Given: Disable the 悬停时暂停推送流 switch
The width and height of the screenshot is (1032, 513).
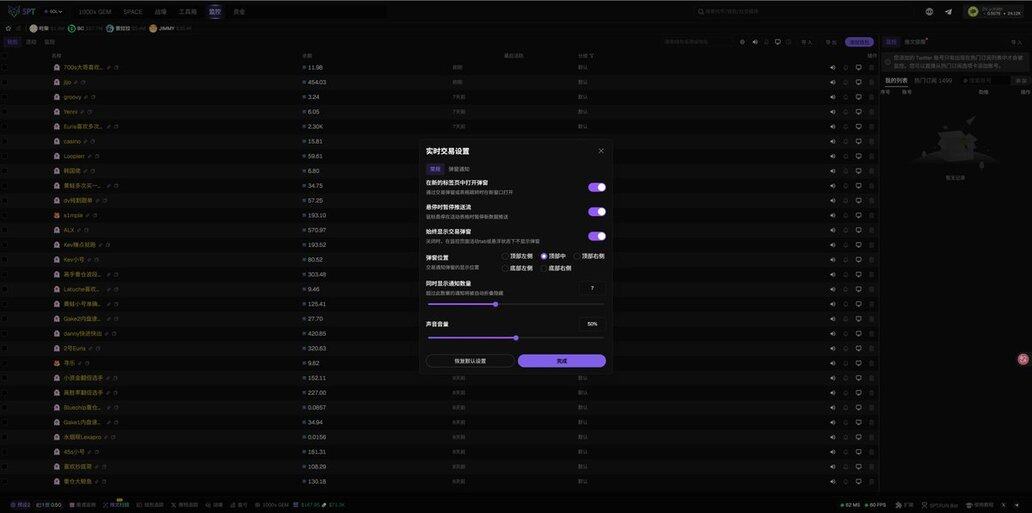Looking at the screenshot, I should pyautogui.click(x=597, y=212).
